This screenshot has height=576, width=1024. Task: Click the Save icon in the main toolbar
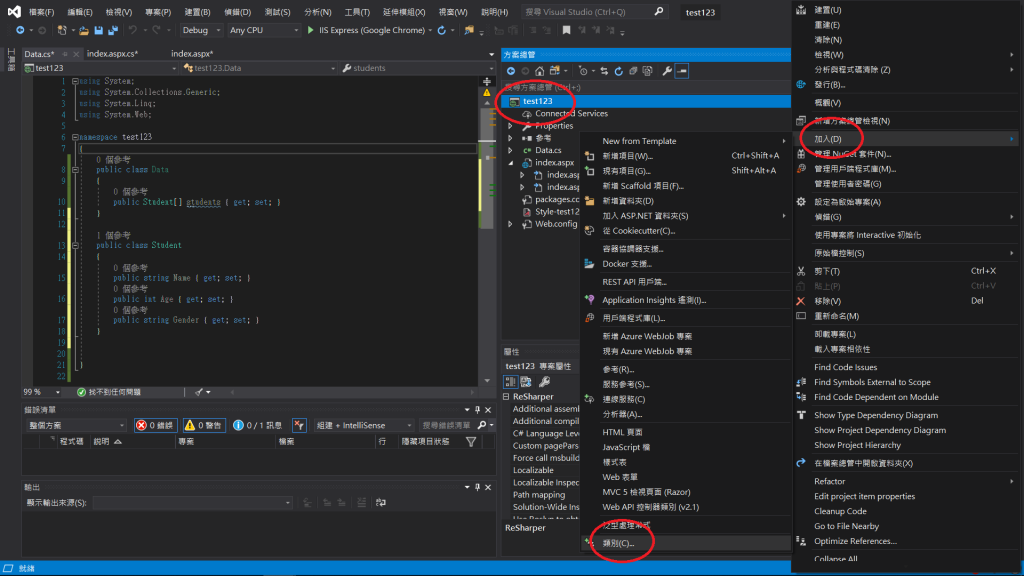[x=99, y=30]
